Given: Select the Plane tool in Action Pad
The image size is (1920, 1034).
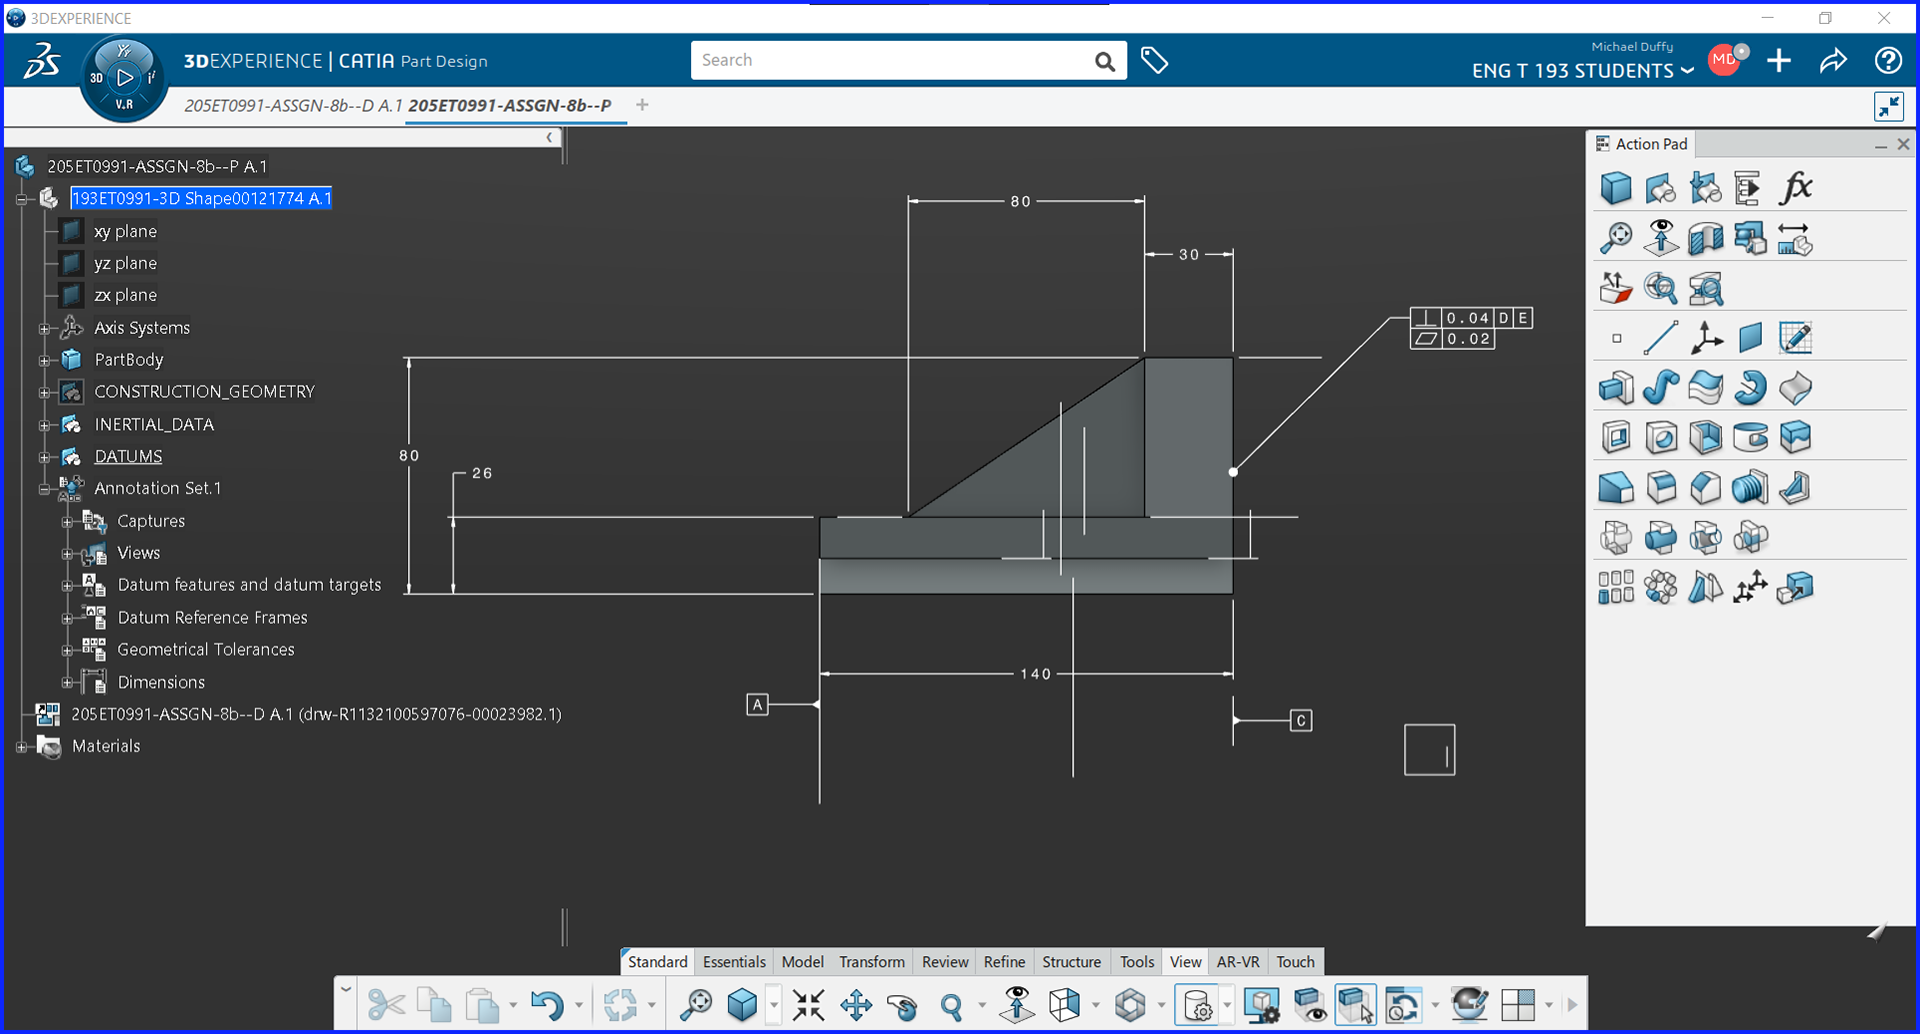Looking at the screenshot, I should (x=1750, y=338).
